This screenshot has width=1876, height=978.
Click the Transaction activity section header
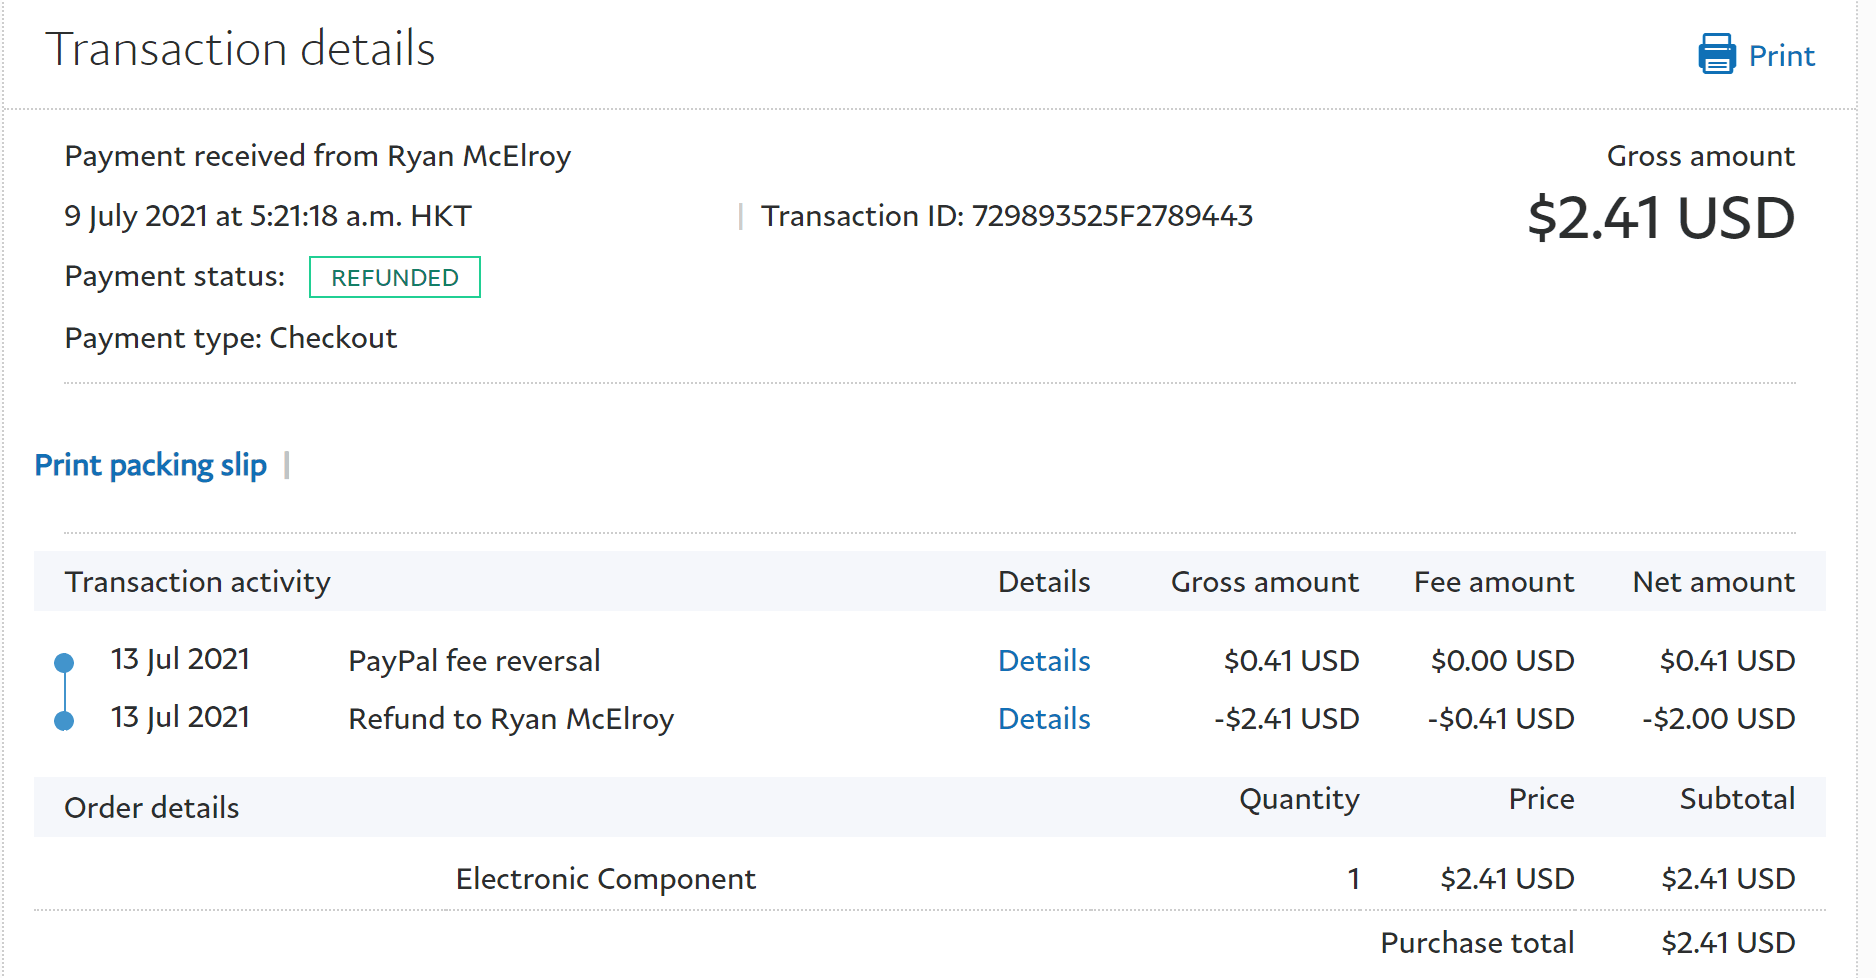(197, 582)
